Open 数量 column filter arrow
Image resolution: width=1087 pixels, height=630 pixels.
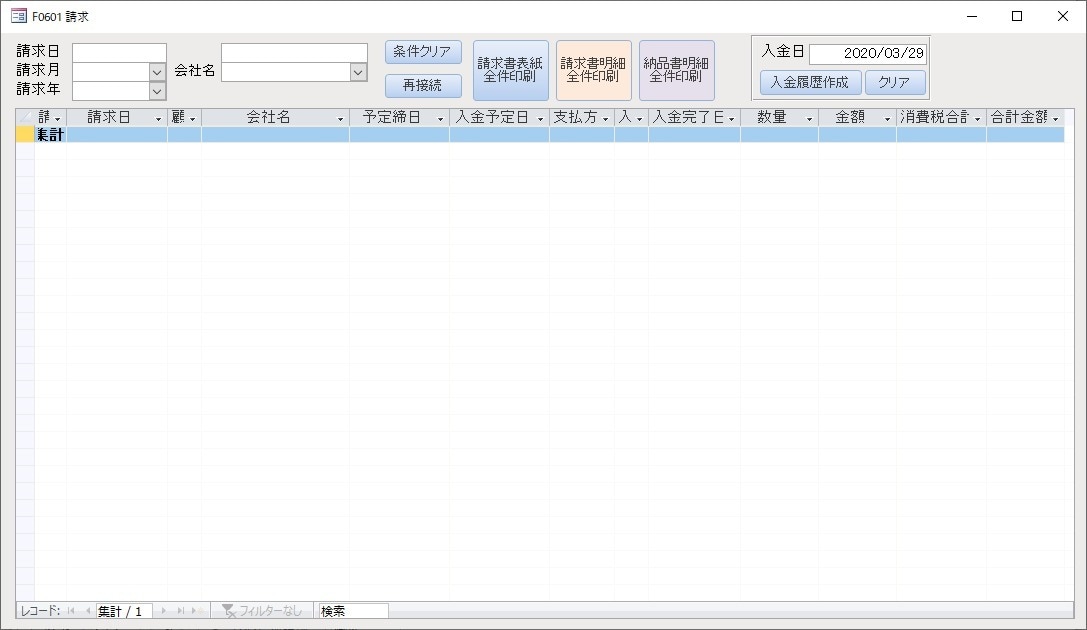coord(809,119)
